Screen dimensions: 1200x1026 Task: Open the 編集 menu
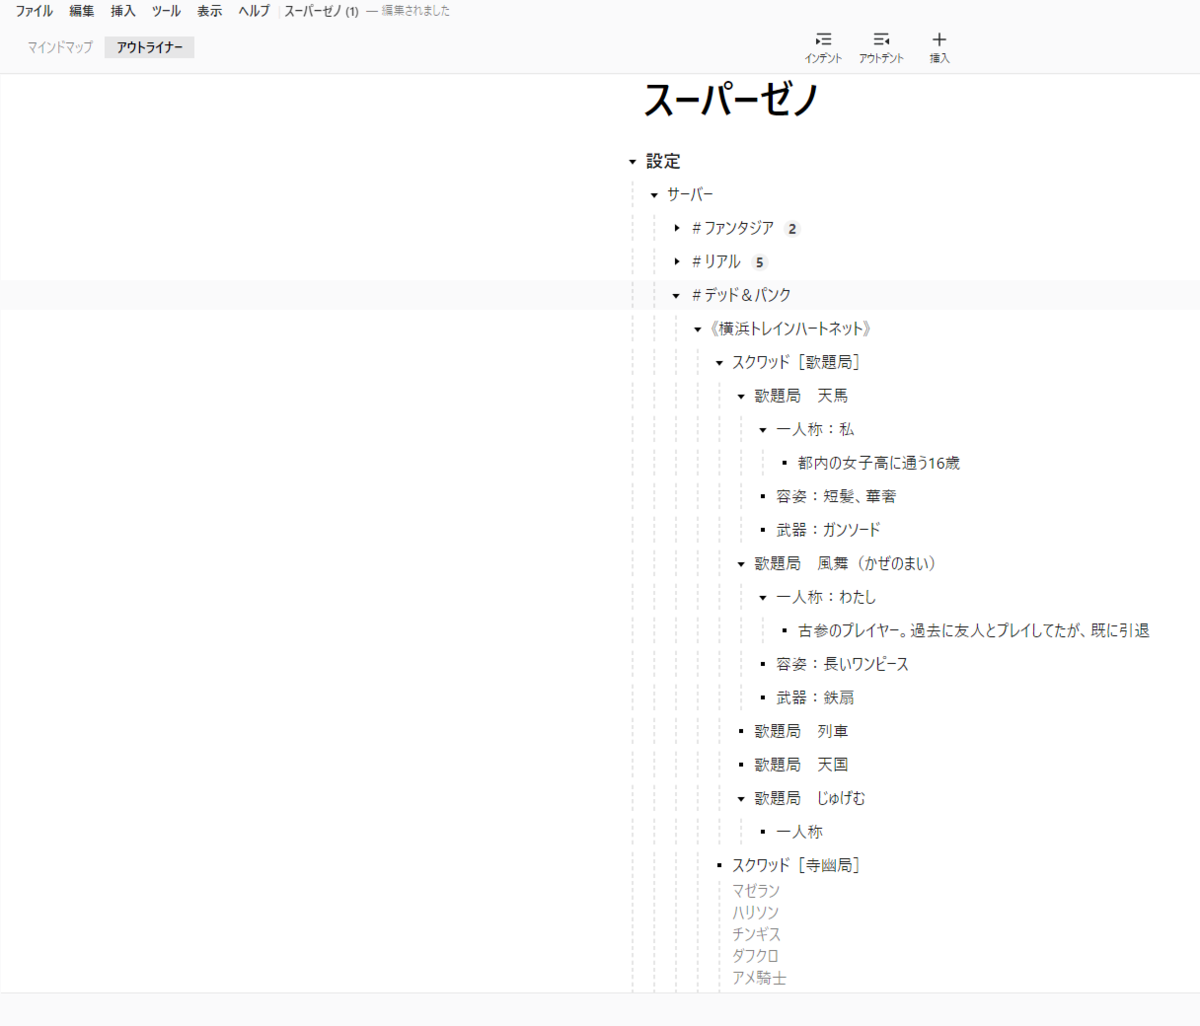82,11
